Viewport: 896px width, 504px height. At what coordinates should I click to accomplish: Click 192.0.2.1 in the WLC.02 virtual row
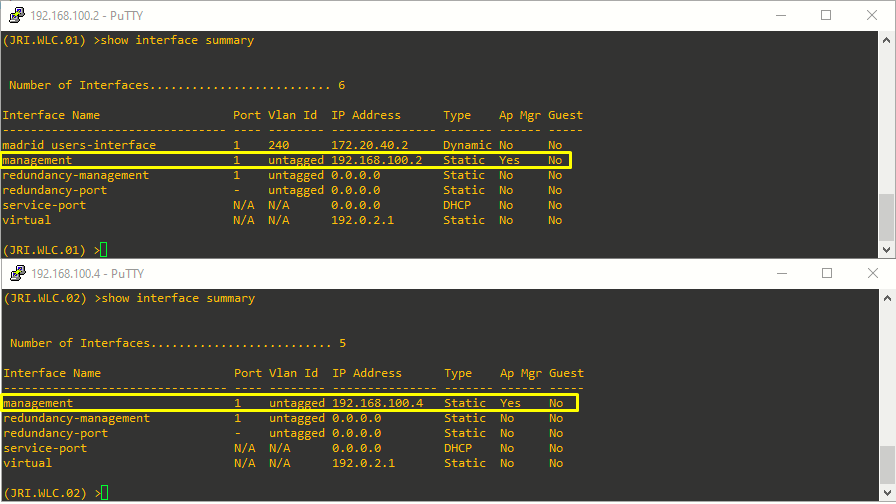click(363, 463)
